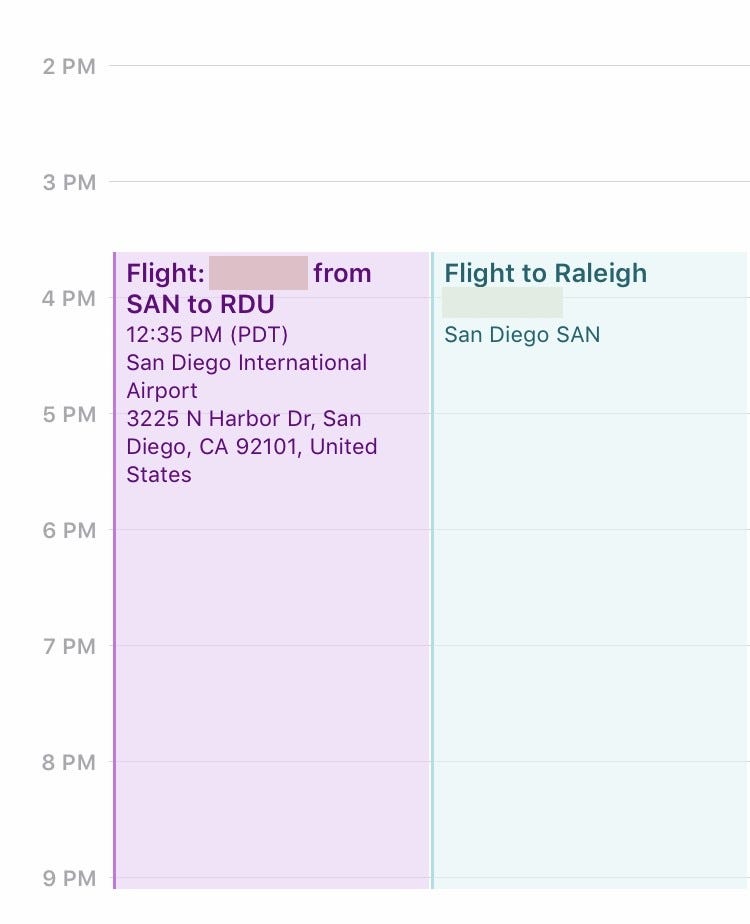Select the 4 PM hour label

point(69,299)
